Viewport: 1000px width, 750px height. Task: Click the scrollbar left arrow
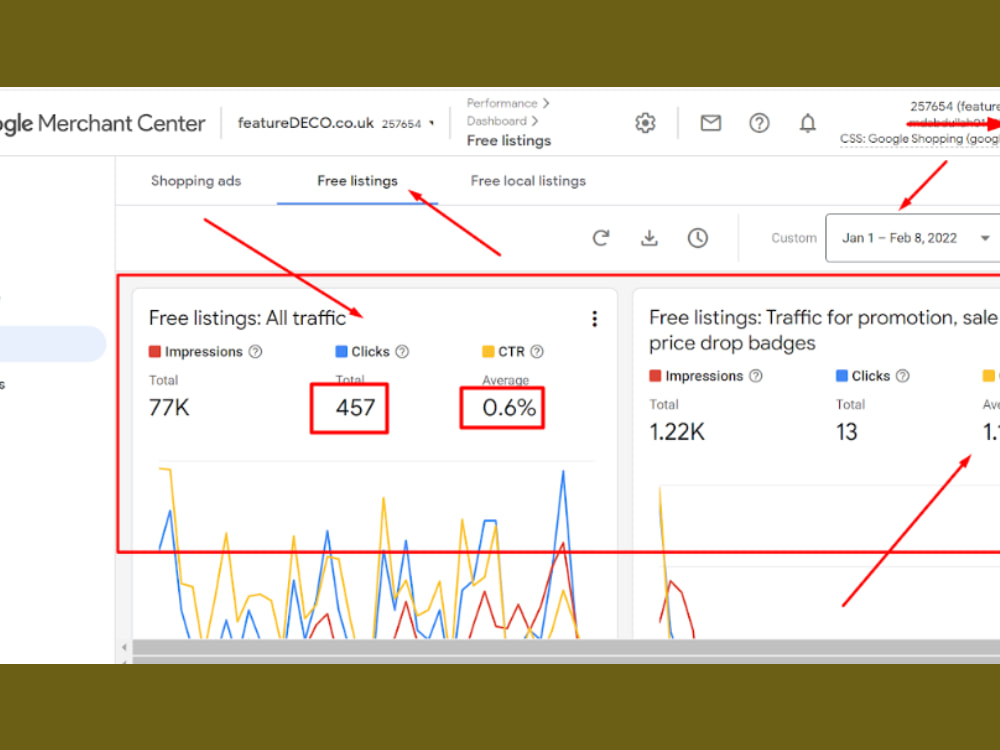click(x=124, y=647)
